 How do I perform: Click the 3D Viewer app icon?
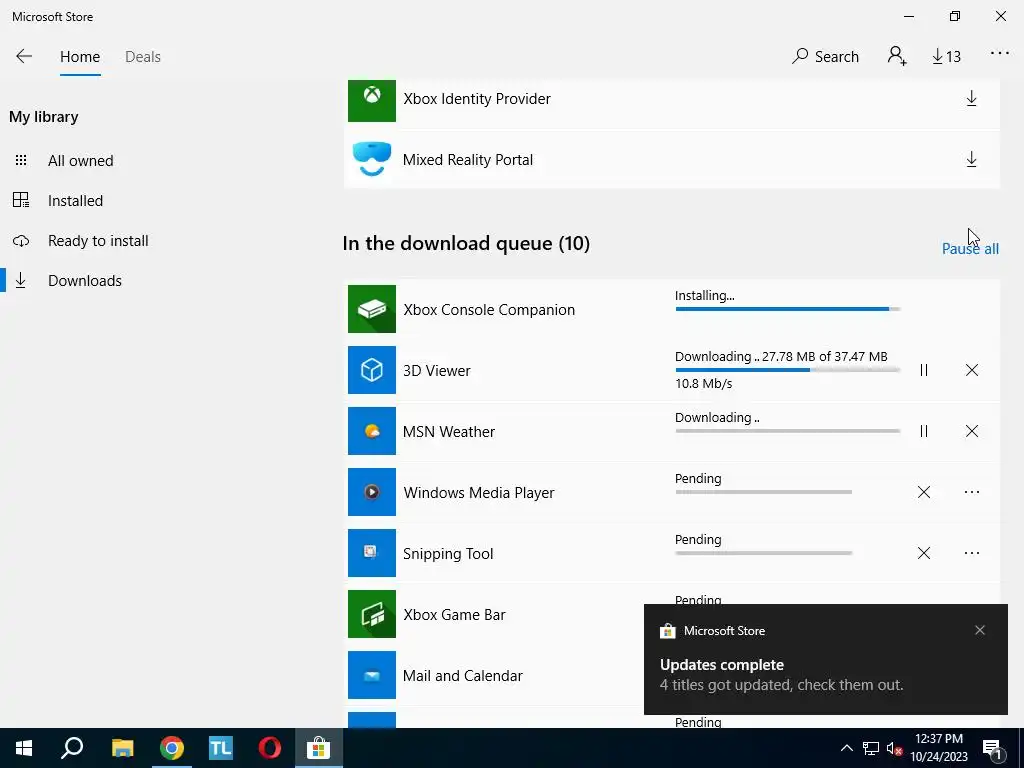point(372,370)
